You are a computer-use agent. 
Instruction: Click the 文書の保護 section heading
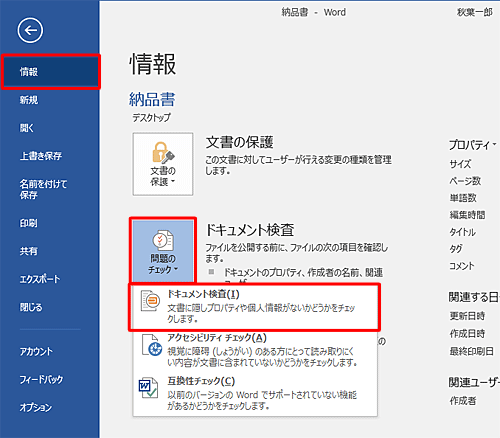(x=239, y=143)
